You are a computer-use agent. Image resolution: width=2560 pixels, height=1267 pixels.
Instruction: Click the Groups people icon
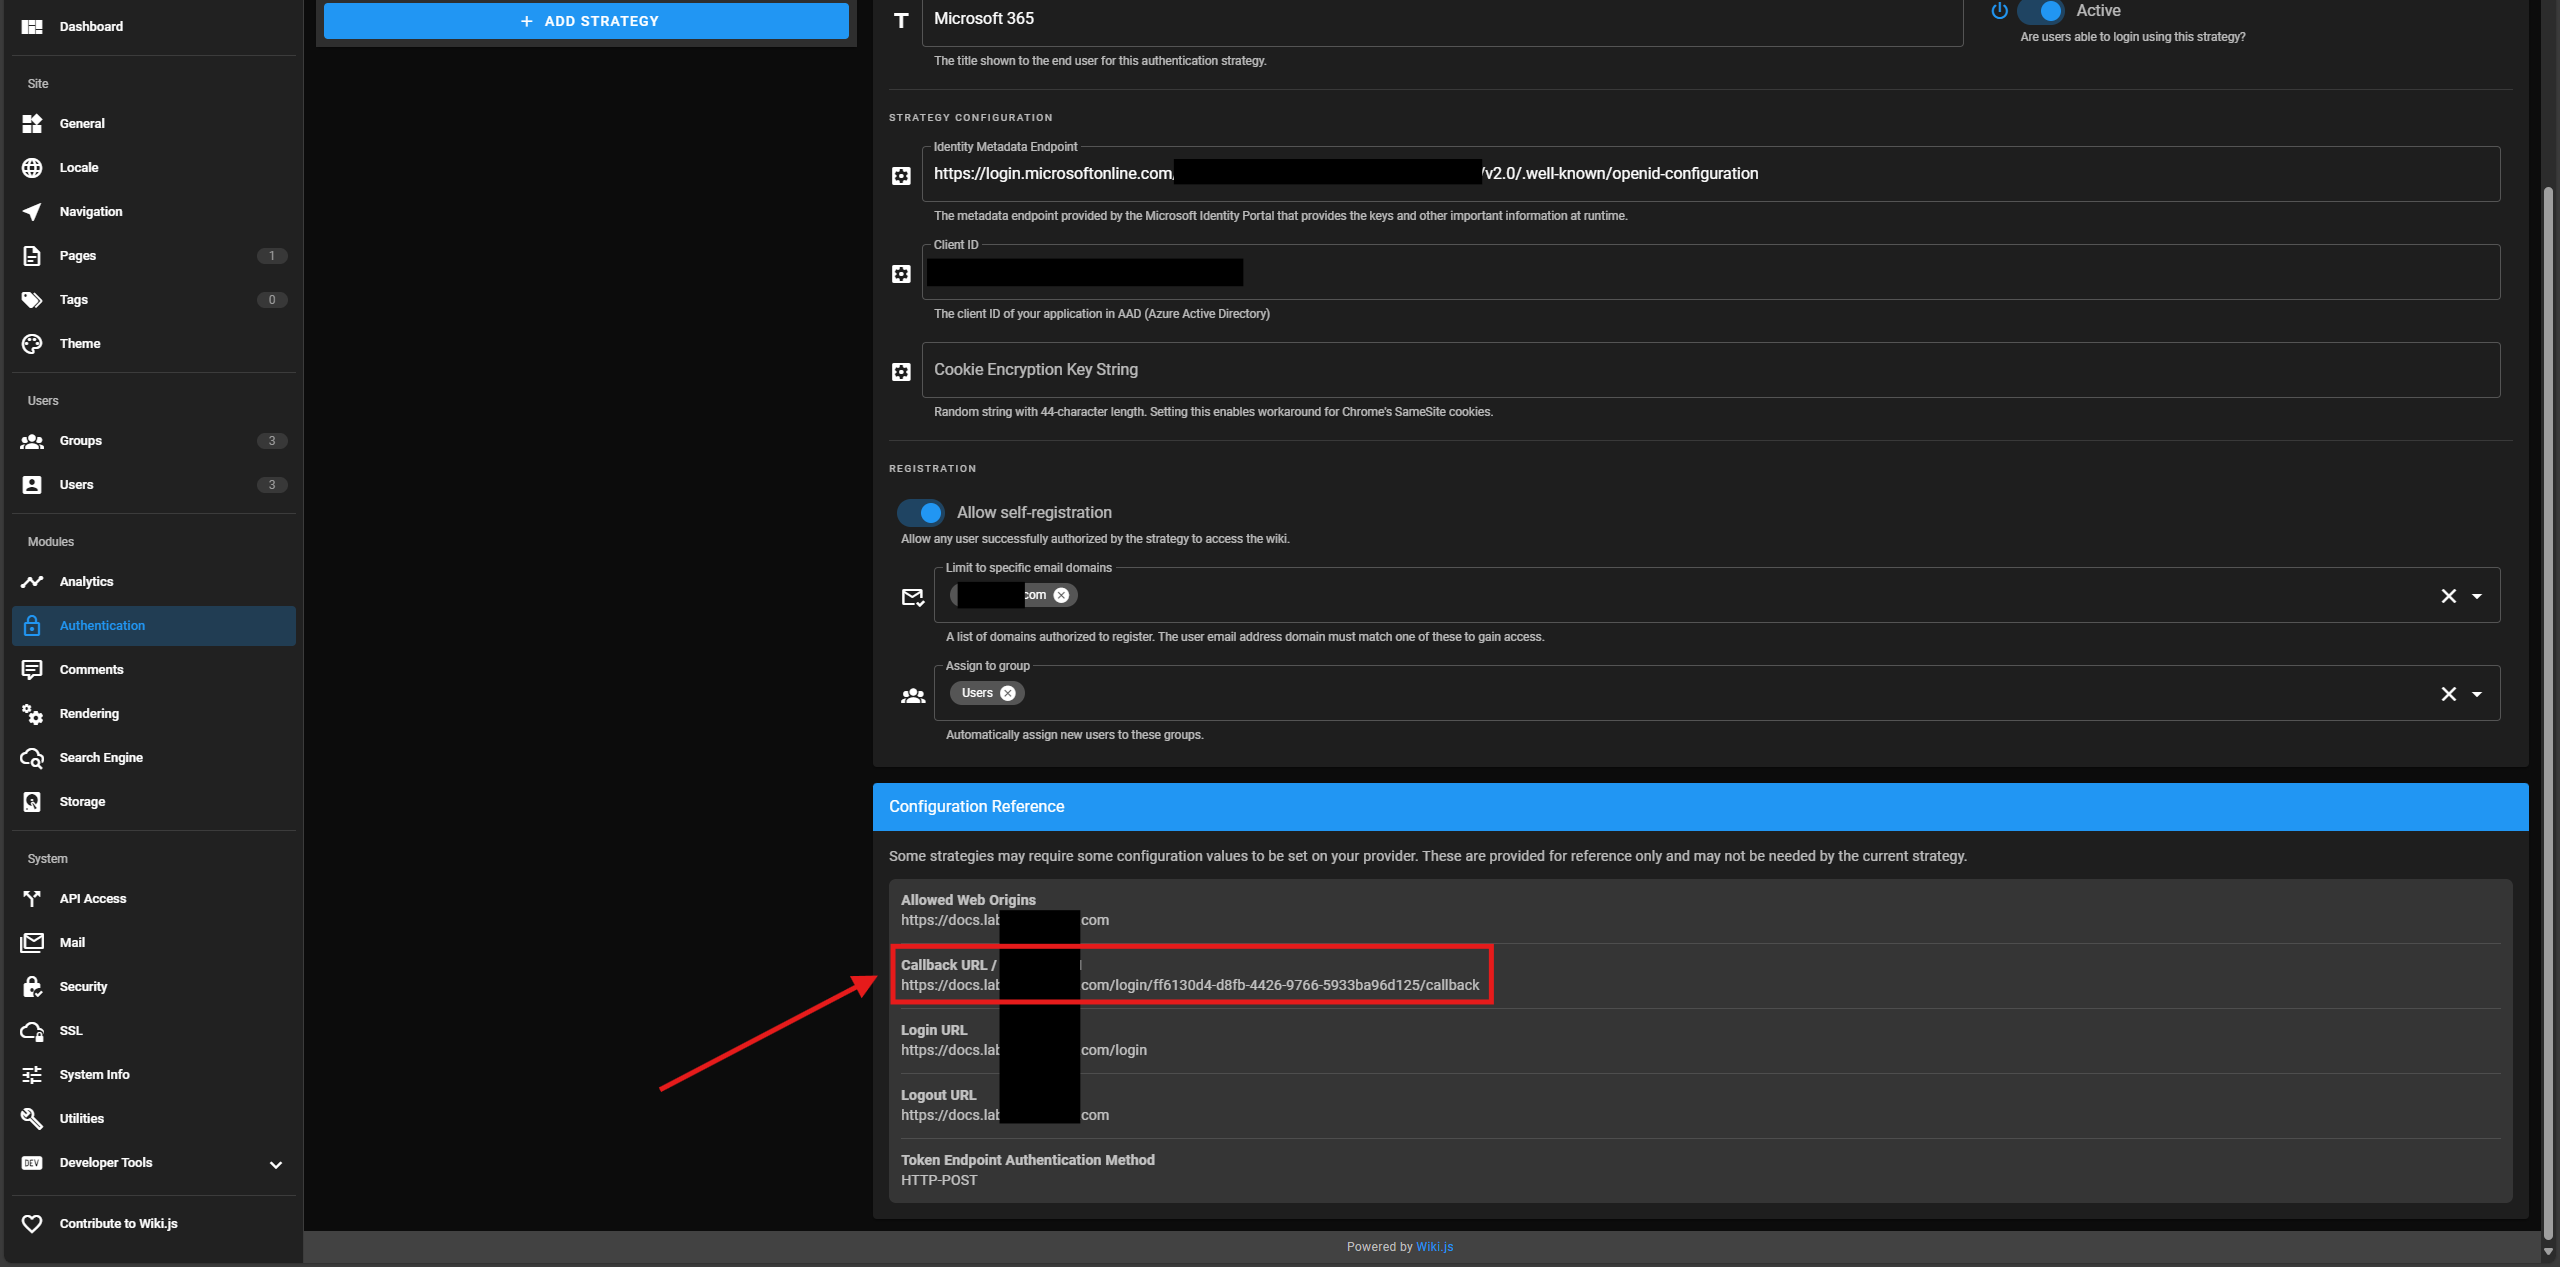32,441
